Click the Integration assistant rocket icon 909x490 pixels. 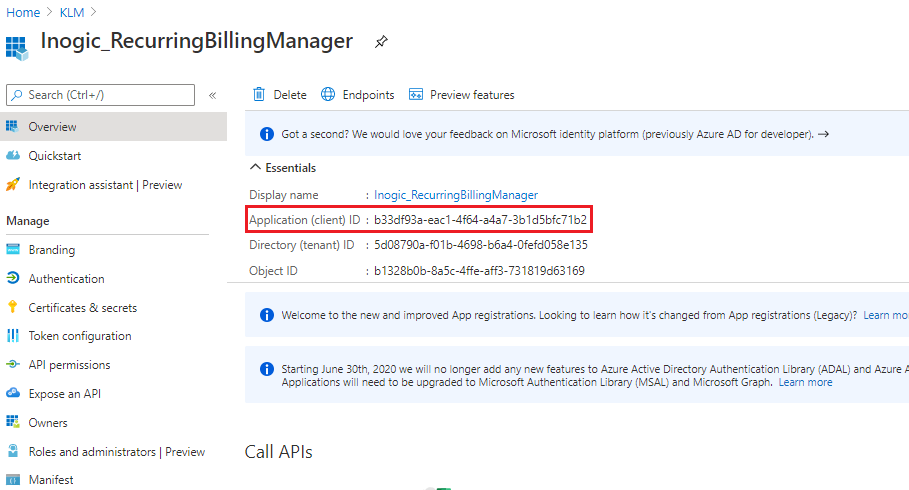pos(13,184)
